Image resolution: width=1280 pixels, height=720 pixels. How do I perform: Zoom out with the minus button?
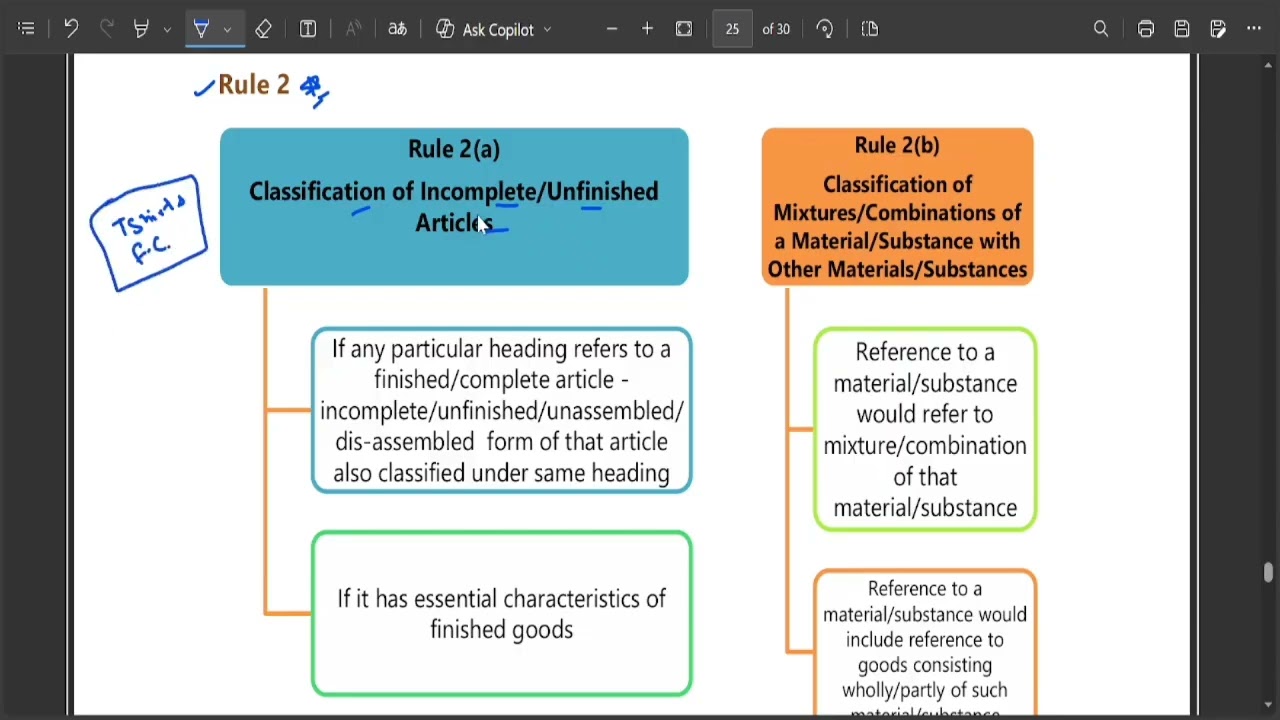point(612,29)
